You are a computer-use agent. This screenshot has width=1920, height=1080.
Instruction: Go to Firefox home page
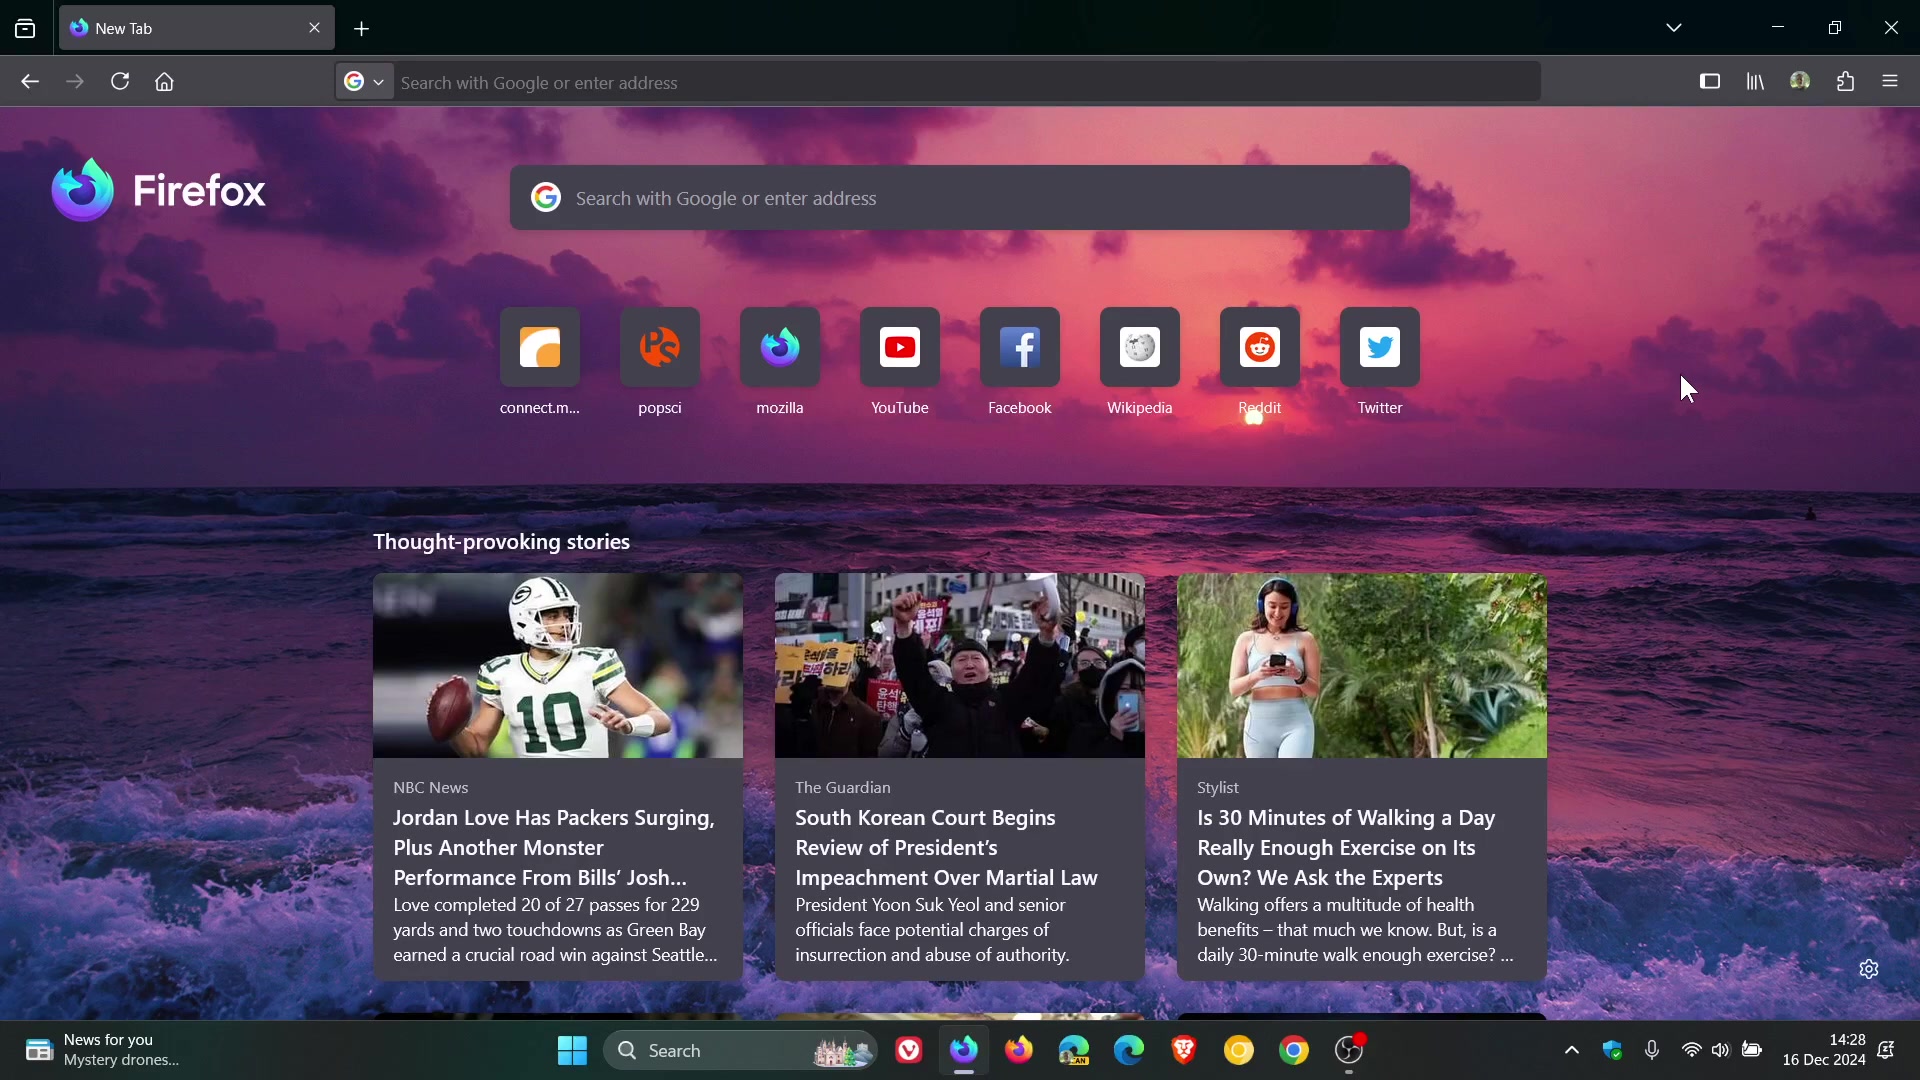coord(165,82)
